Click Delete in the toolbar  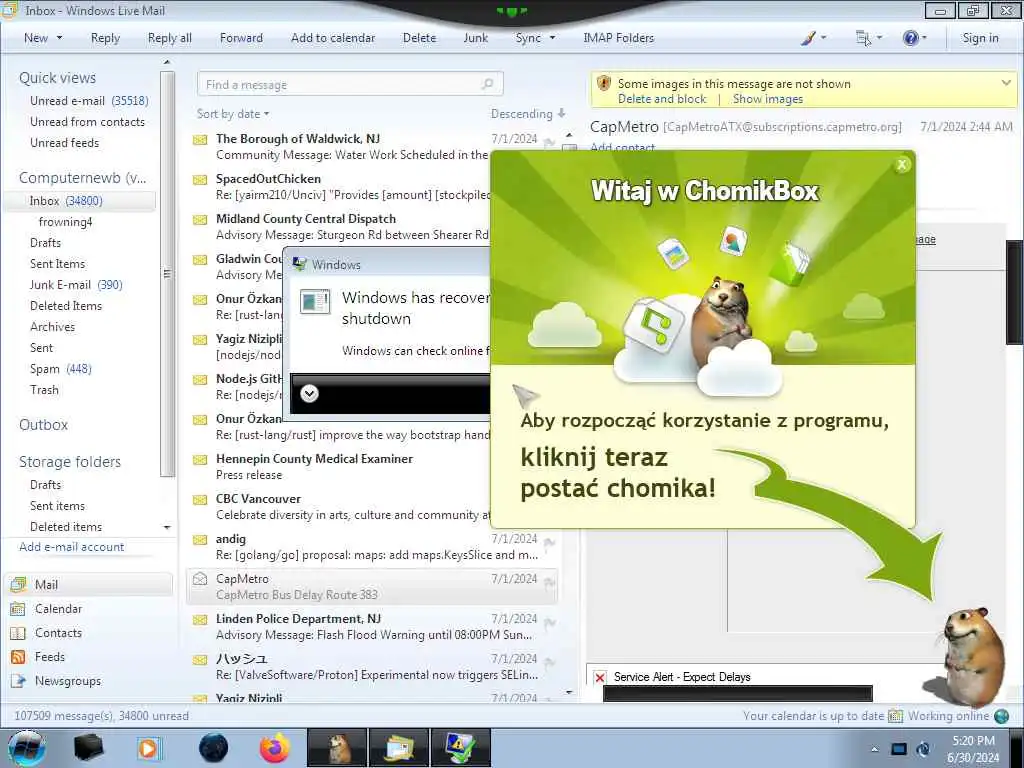pyautogui.click(x=419, y=38)
